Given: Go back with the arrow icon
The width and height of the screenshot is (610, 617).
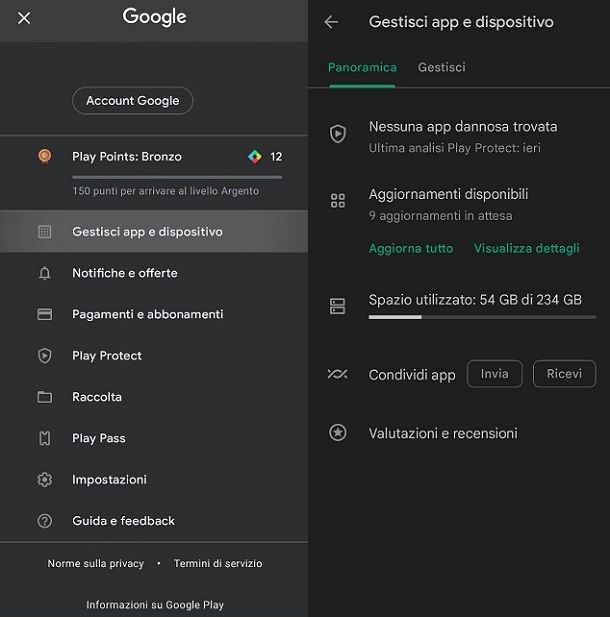Looking at the screenshot, I should (331, 22).
